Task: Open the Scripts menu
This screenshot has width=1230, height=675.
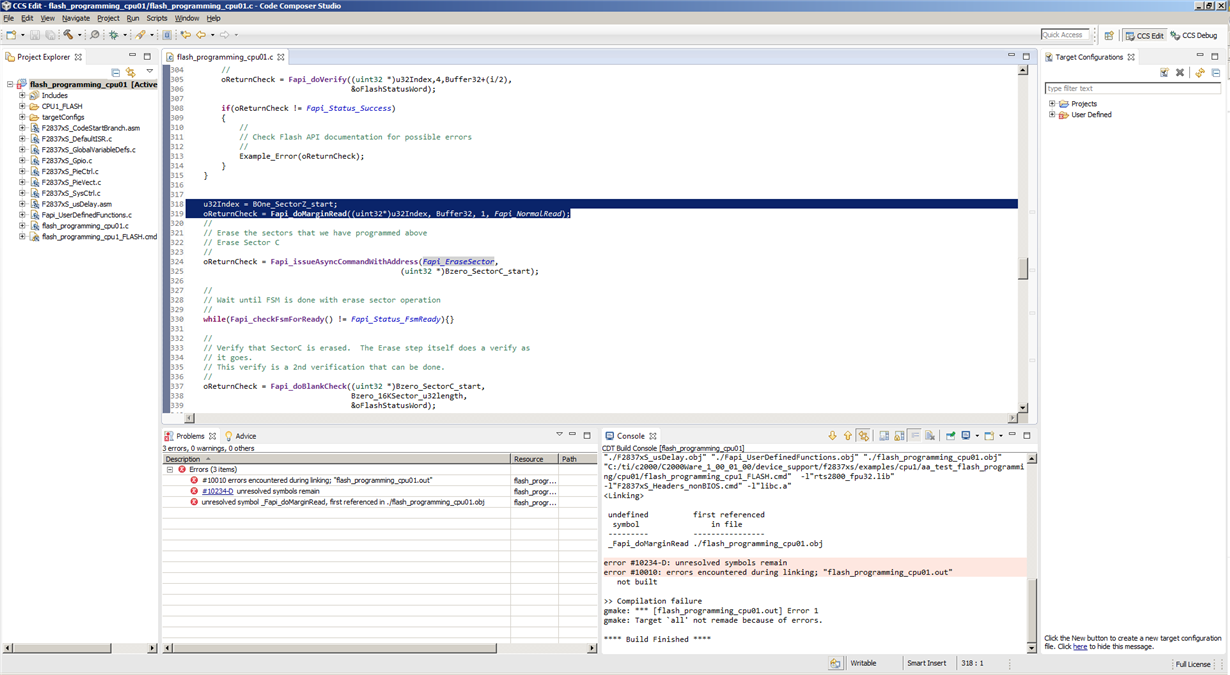Action: 157,18
